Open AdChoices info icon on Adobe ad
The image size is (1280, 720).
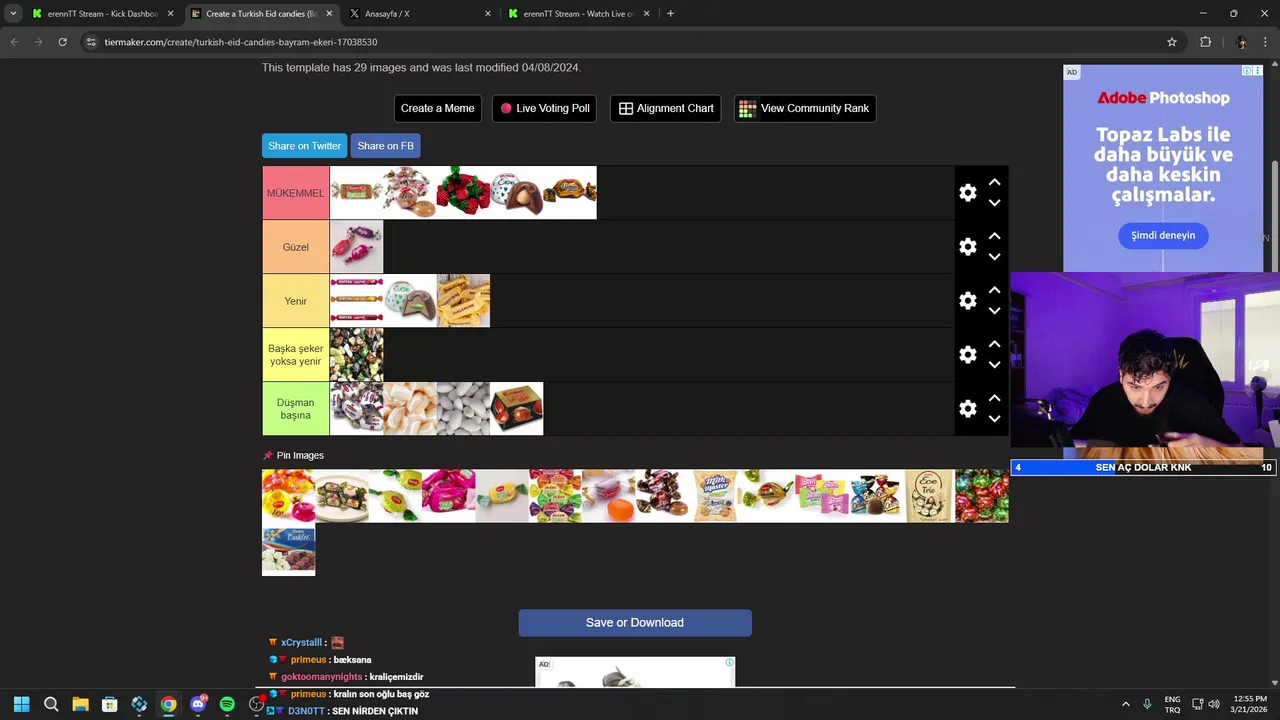click(x=1247, y=71)
